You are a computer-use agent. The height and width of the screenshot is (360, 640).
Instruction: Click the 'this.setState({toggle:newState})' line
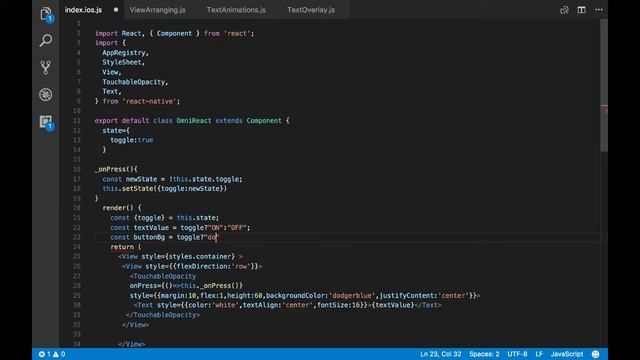point(164,189)
